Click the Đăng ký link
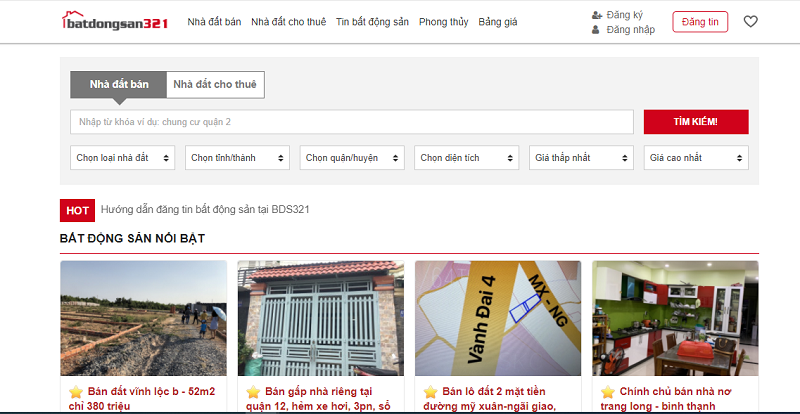Viewport: 800px width, 414px height. 624,15
